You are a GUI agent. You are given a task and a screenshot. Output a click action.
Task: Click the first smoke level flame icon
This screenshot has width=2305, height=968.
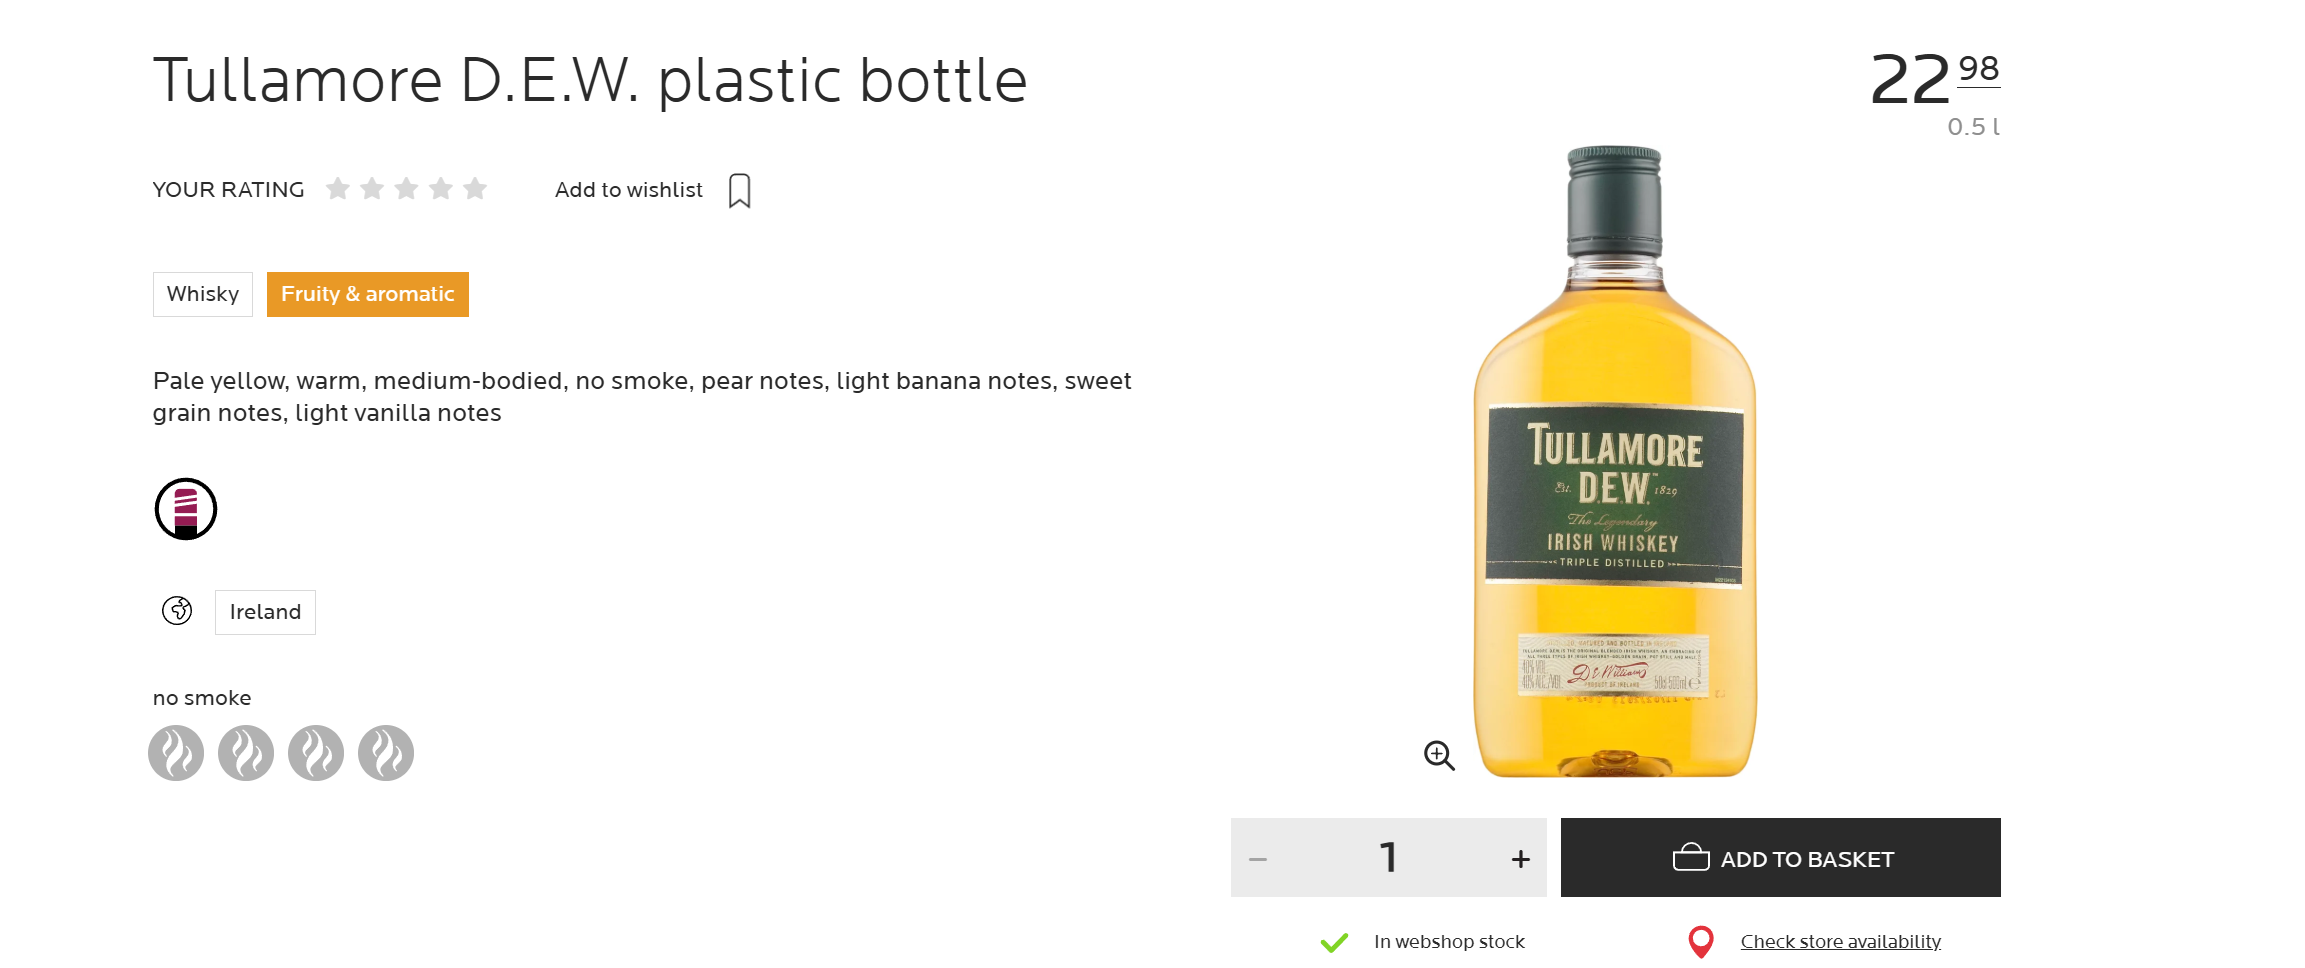pos(176,753)
